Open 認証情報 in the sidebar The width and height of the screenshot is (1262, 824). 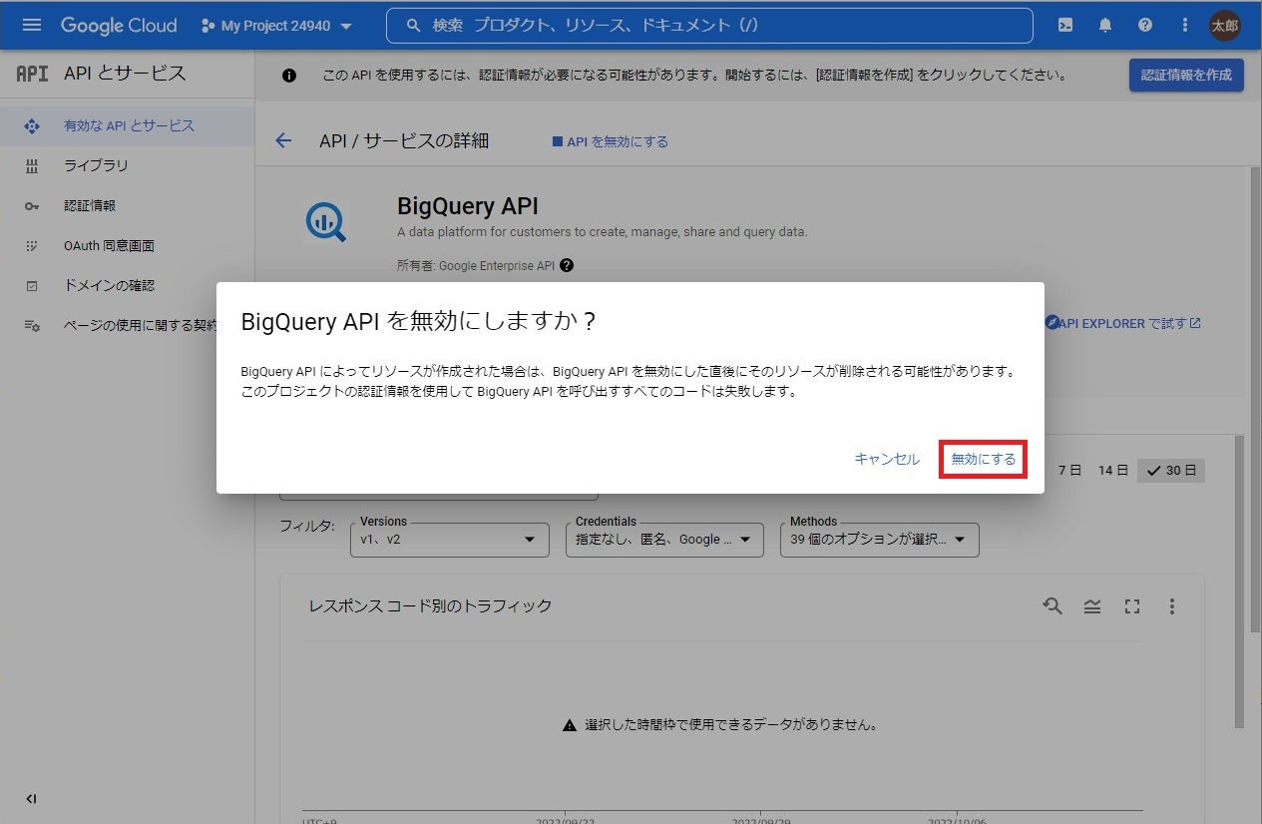pyautogui.click(x=127, y=206)
